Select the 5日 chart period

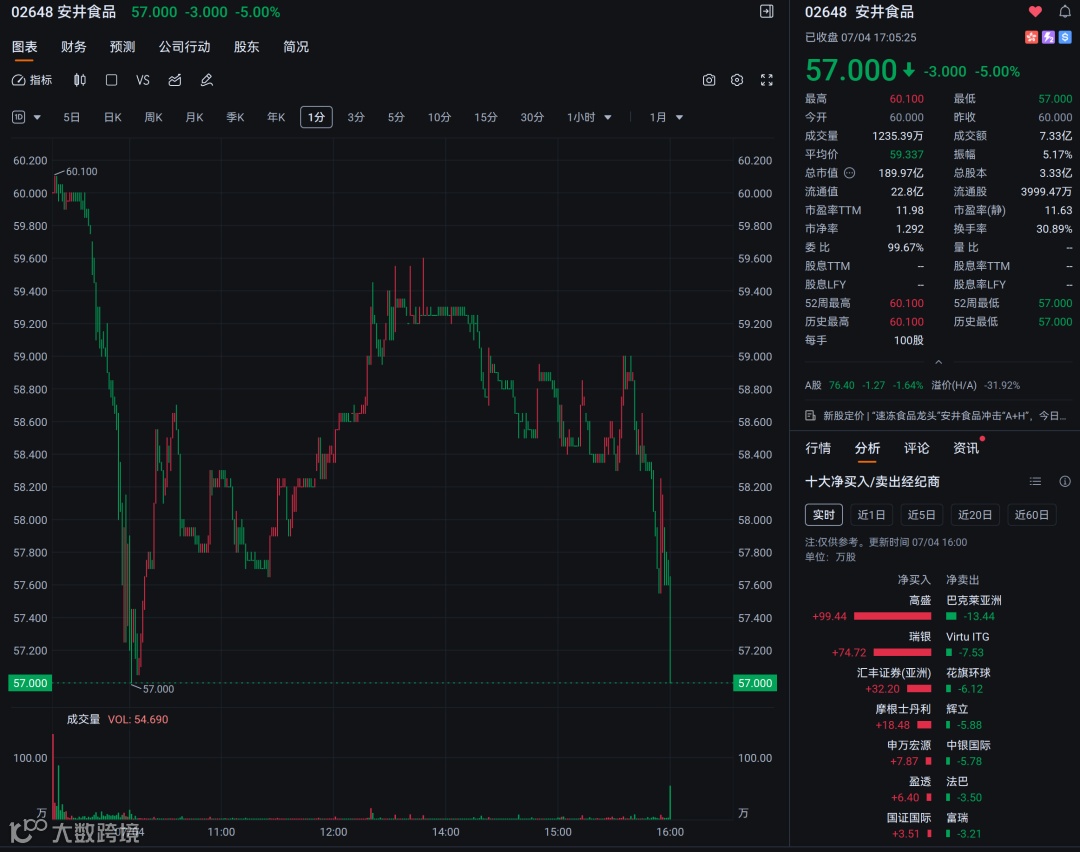72,117
